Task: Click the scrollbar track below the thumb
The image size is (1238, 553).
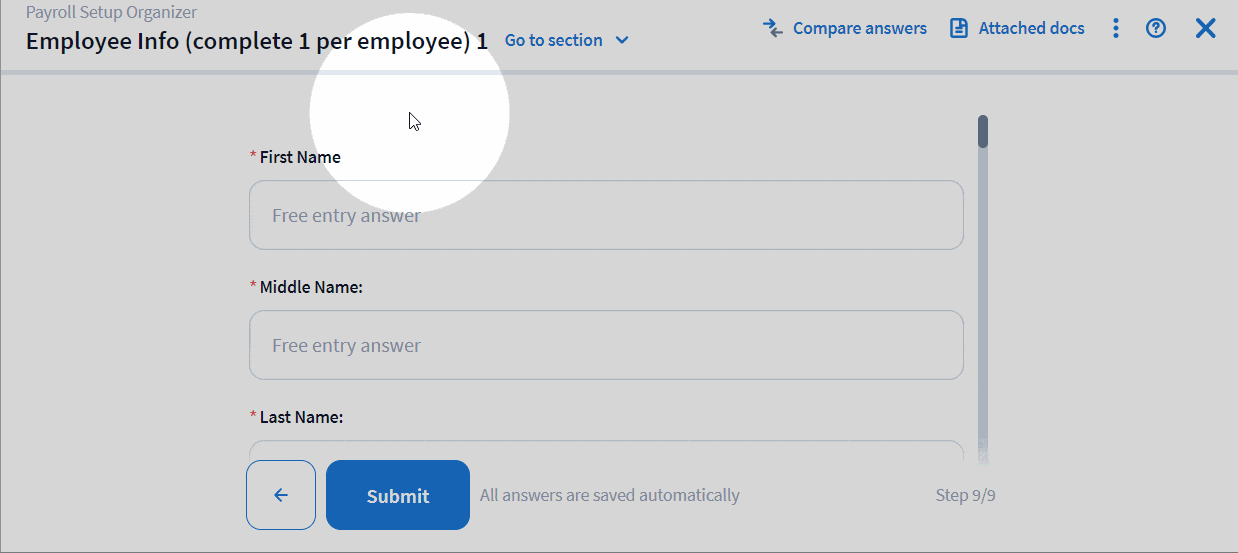Action: click(x=983, y=300)
